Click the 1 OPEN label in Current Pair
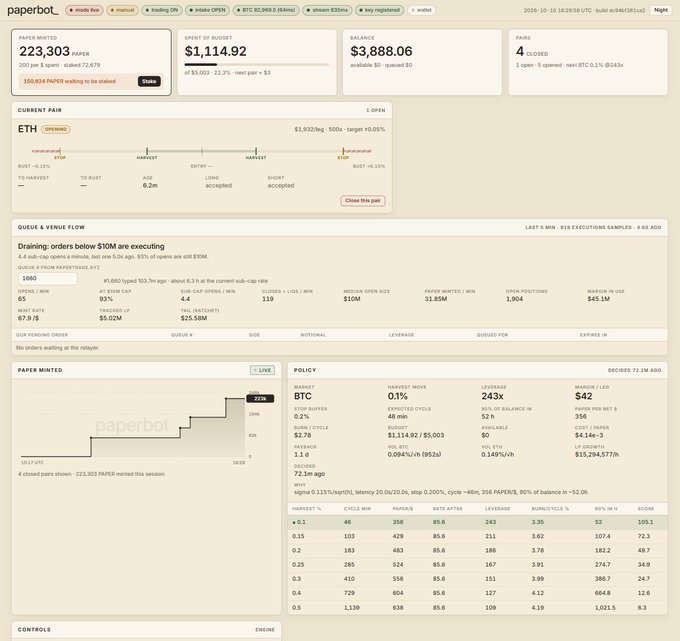 (x=376, y=110)
